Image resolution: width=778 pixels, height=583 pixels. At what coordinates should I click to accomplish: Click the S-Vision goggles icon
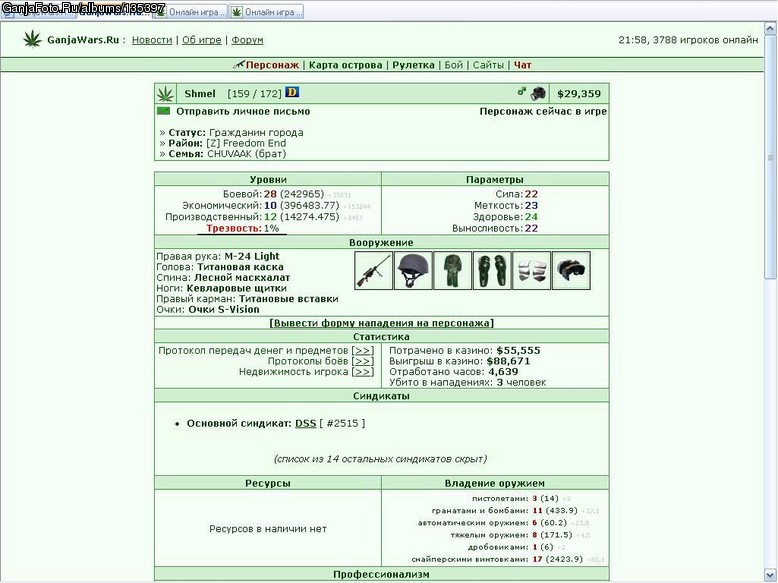coord(571,270)
